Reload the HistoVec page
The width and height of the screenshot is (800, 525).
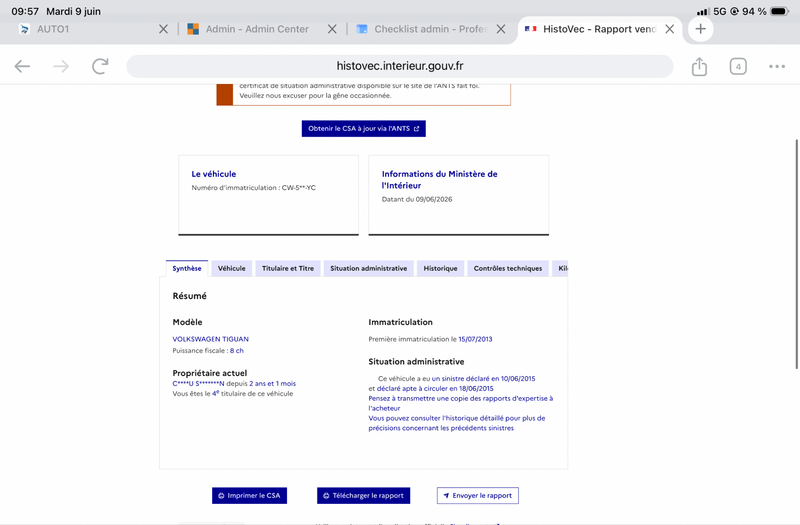[x=100, y=66]
